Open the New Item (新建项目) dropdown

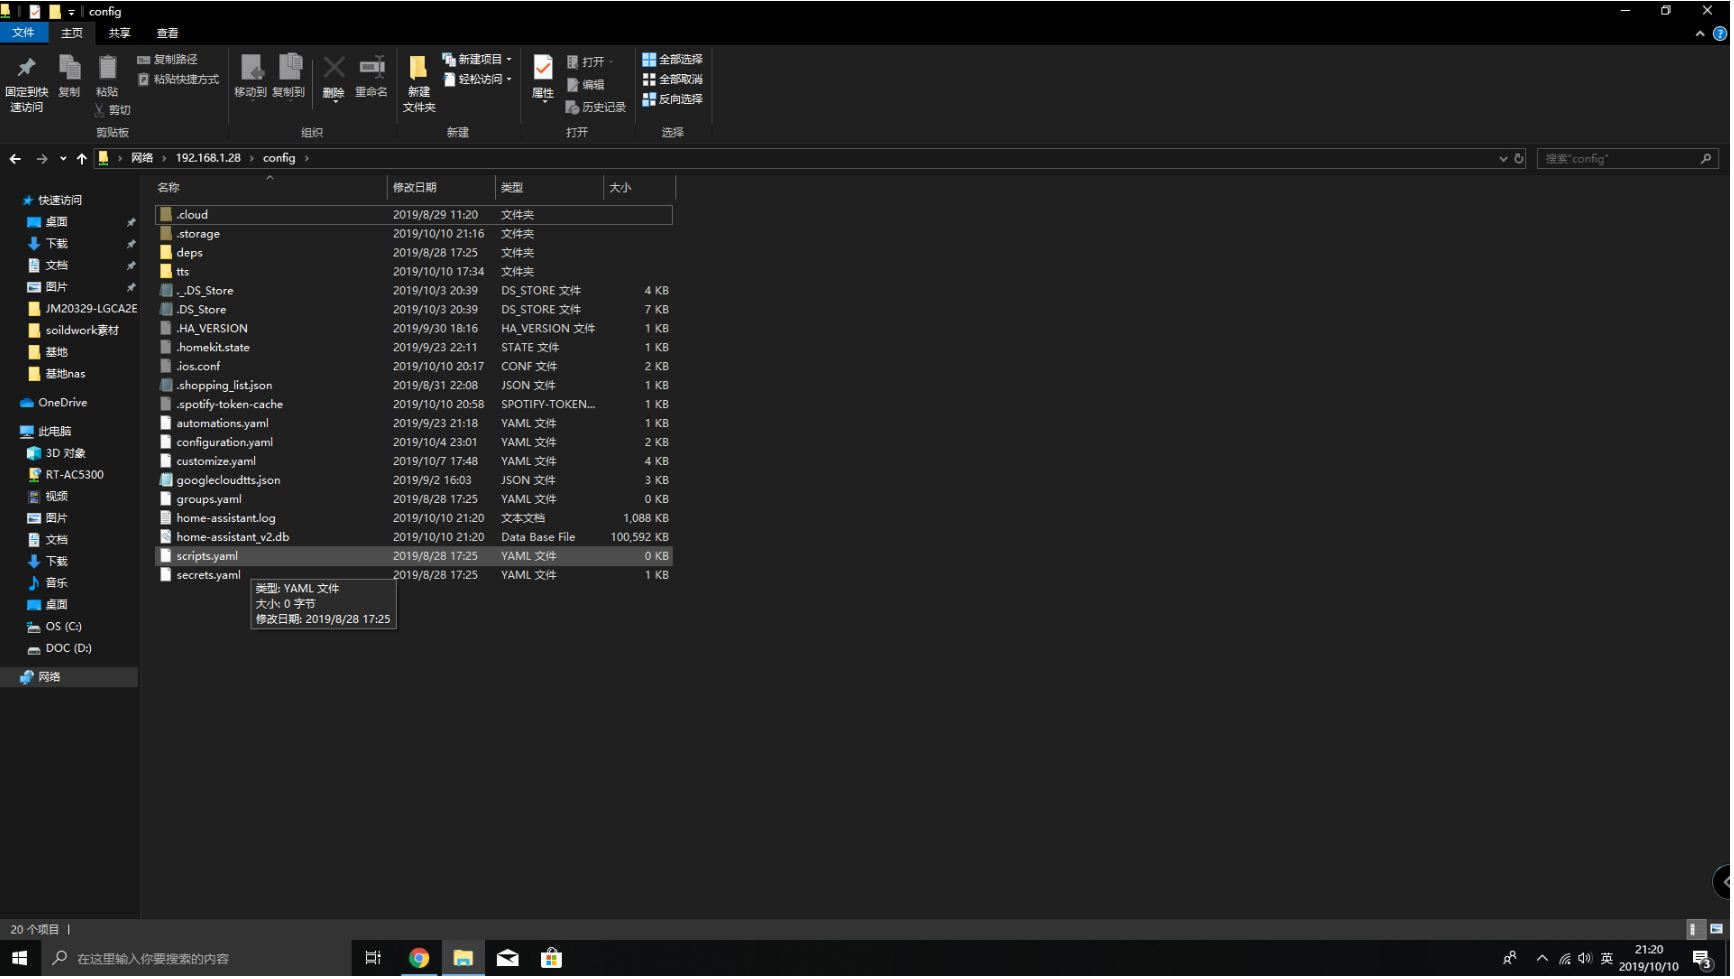(478, 60)
